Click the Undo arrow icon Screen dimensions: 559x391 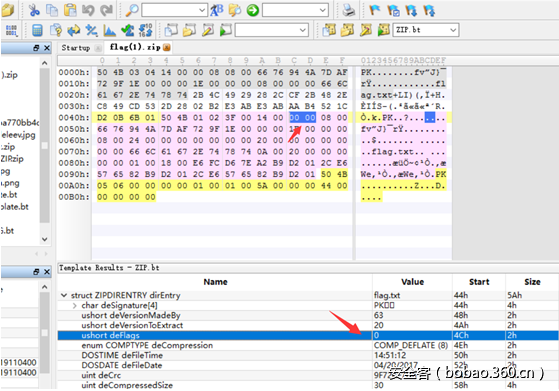tap(88, 10)
